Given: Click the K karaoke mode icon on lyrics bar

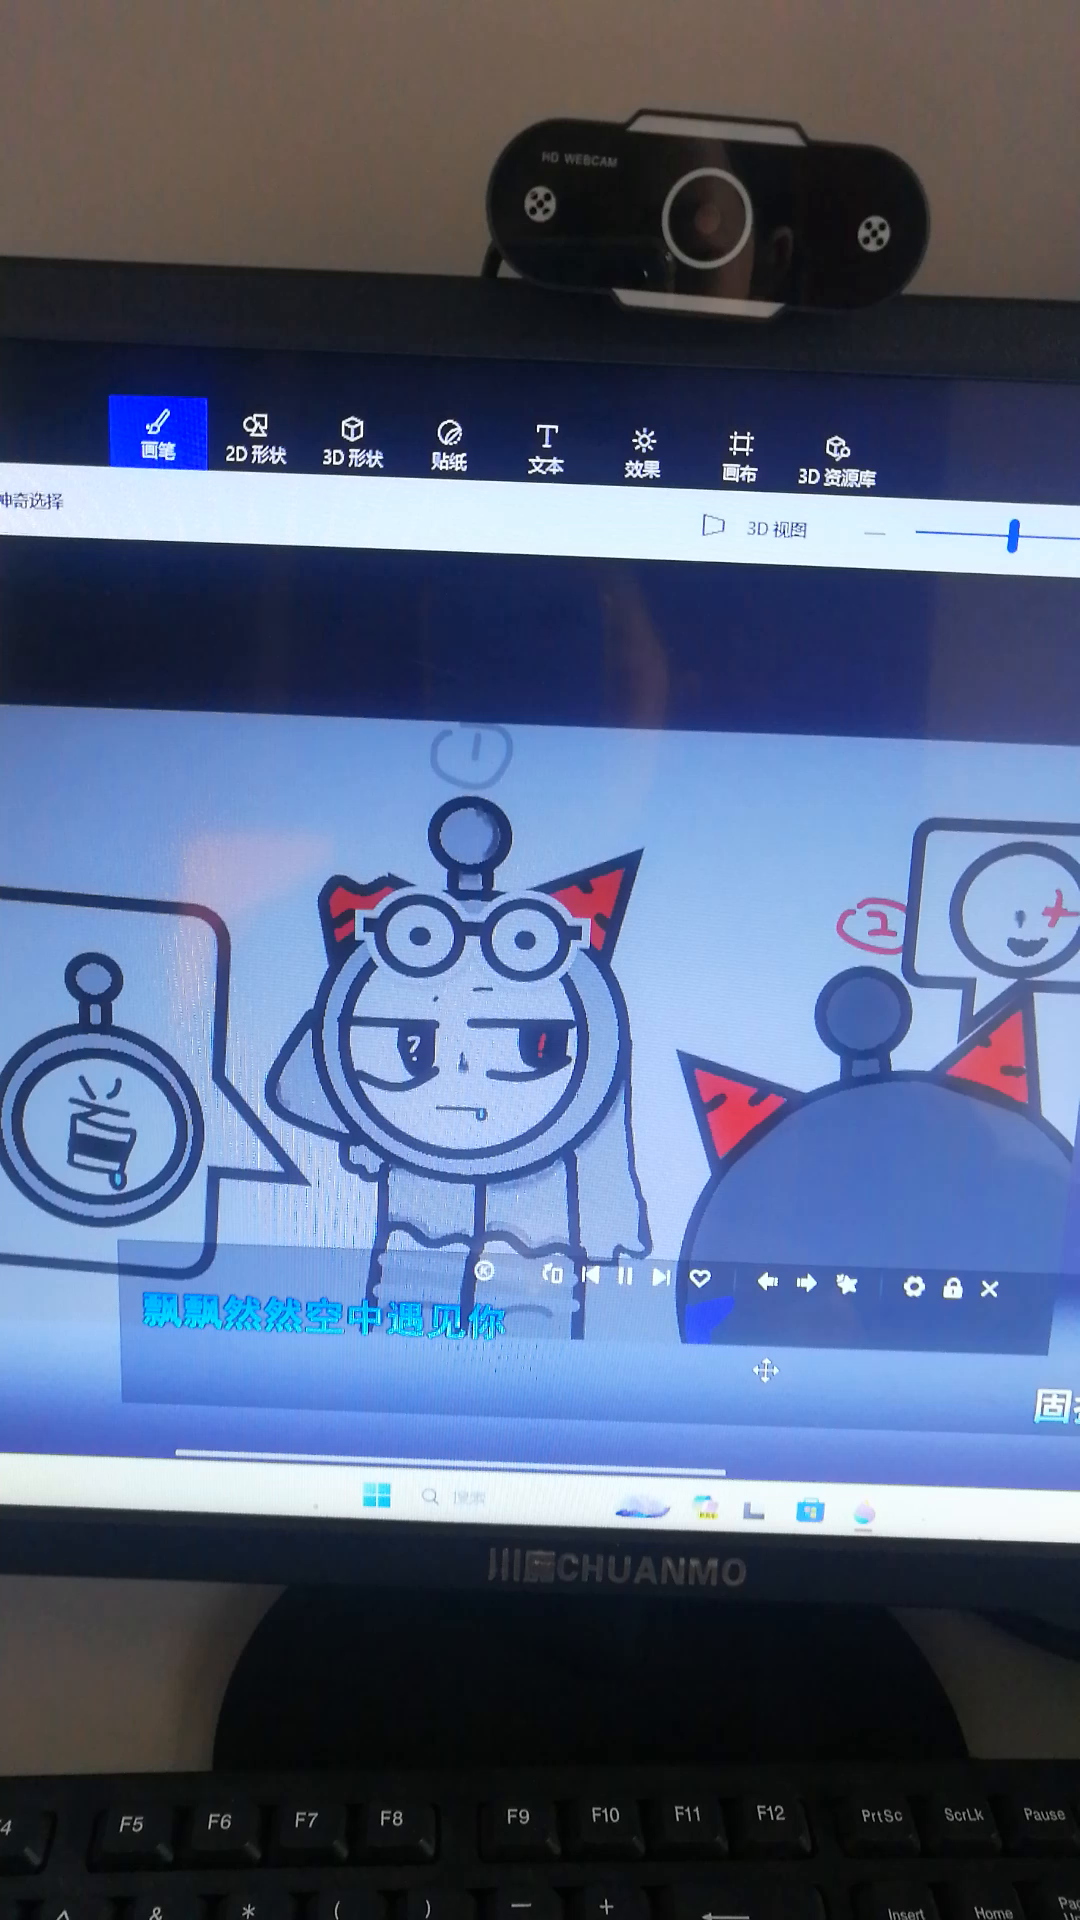Looking at the screenshot, I should [x=484, y=1271].
